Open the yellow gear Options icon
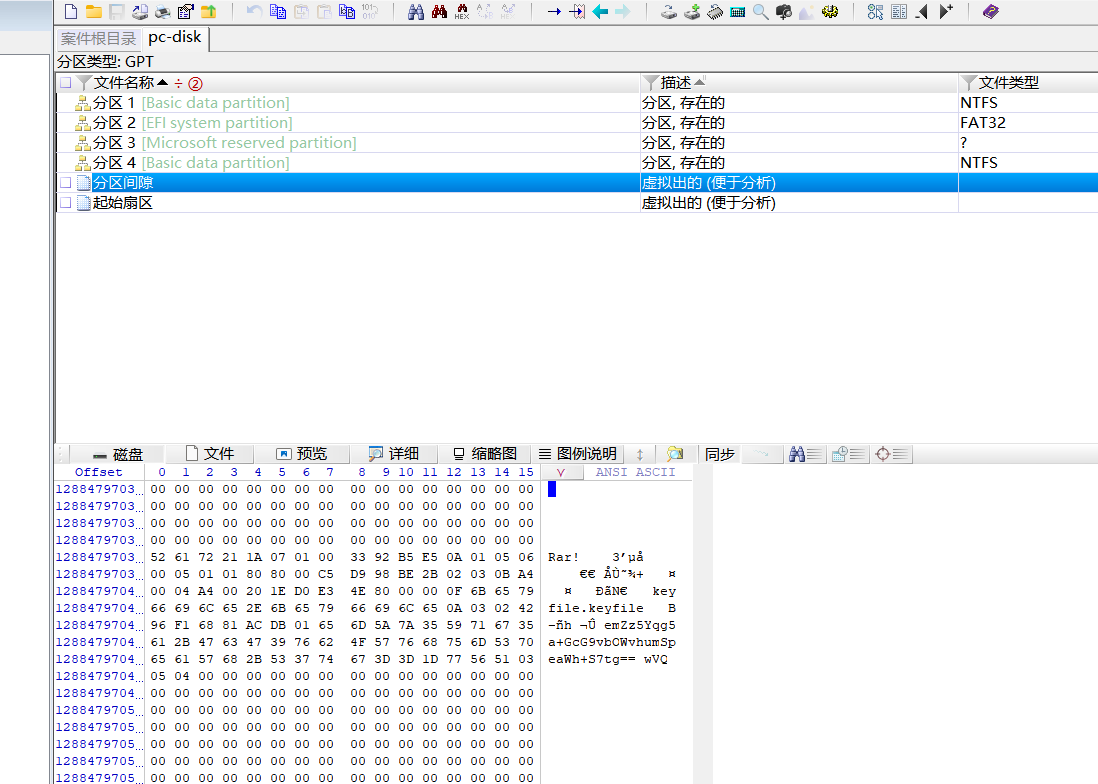Screen dimensions: 1098x784 pyautogui.click(x=830, y=11)
